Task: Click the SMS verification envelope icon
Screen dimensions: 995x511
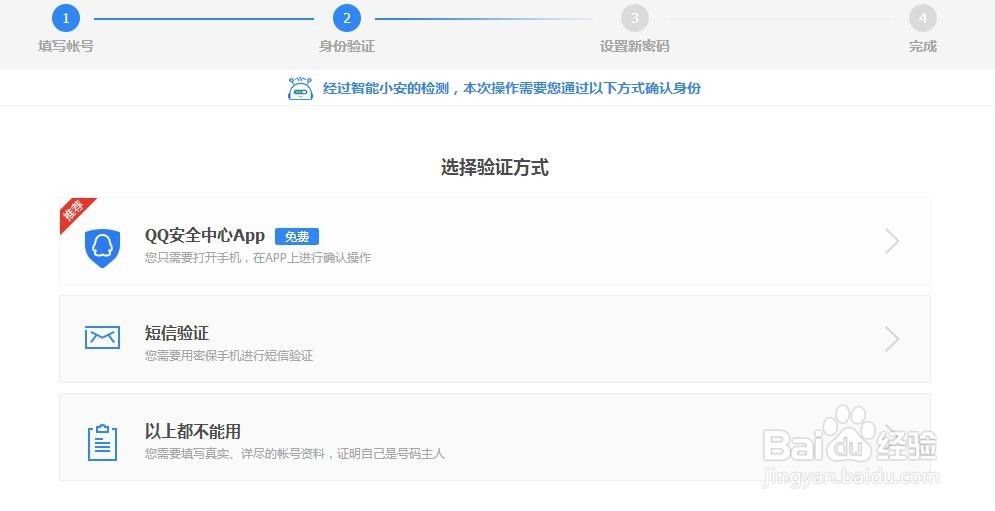Action: tap(102, 338)
